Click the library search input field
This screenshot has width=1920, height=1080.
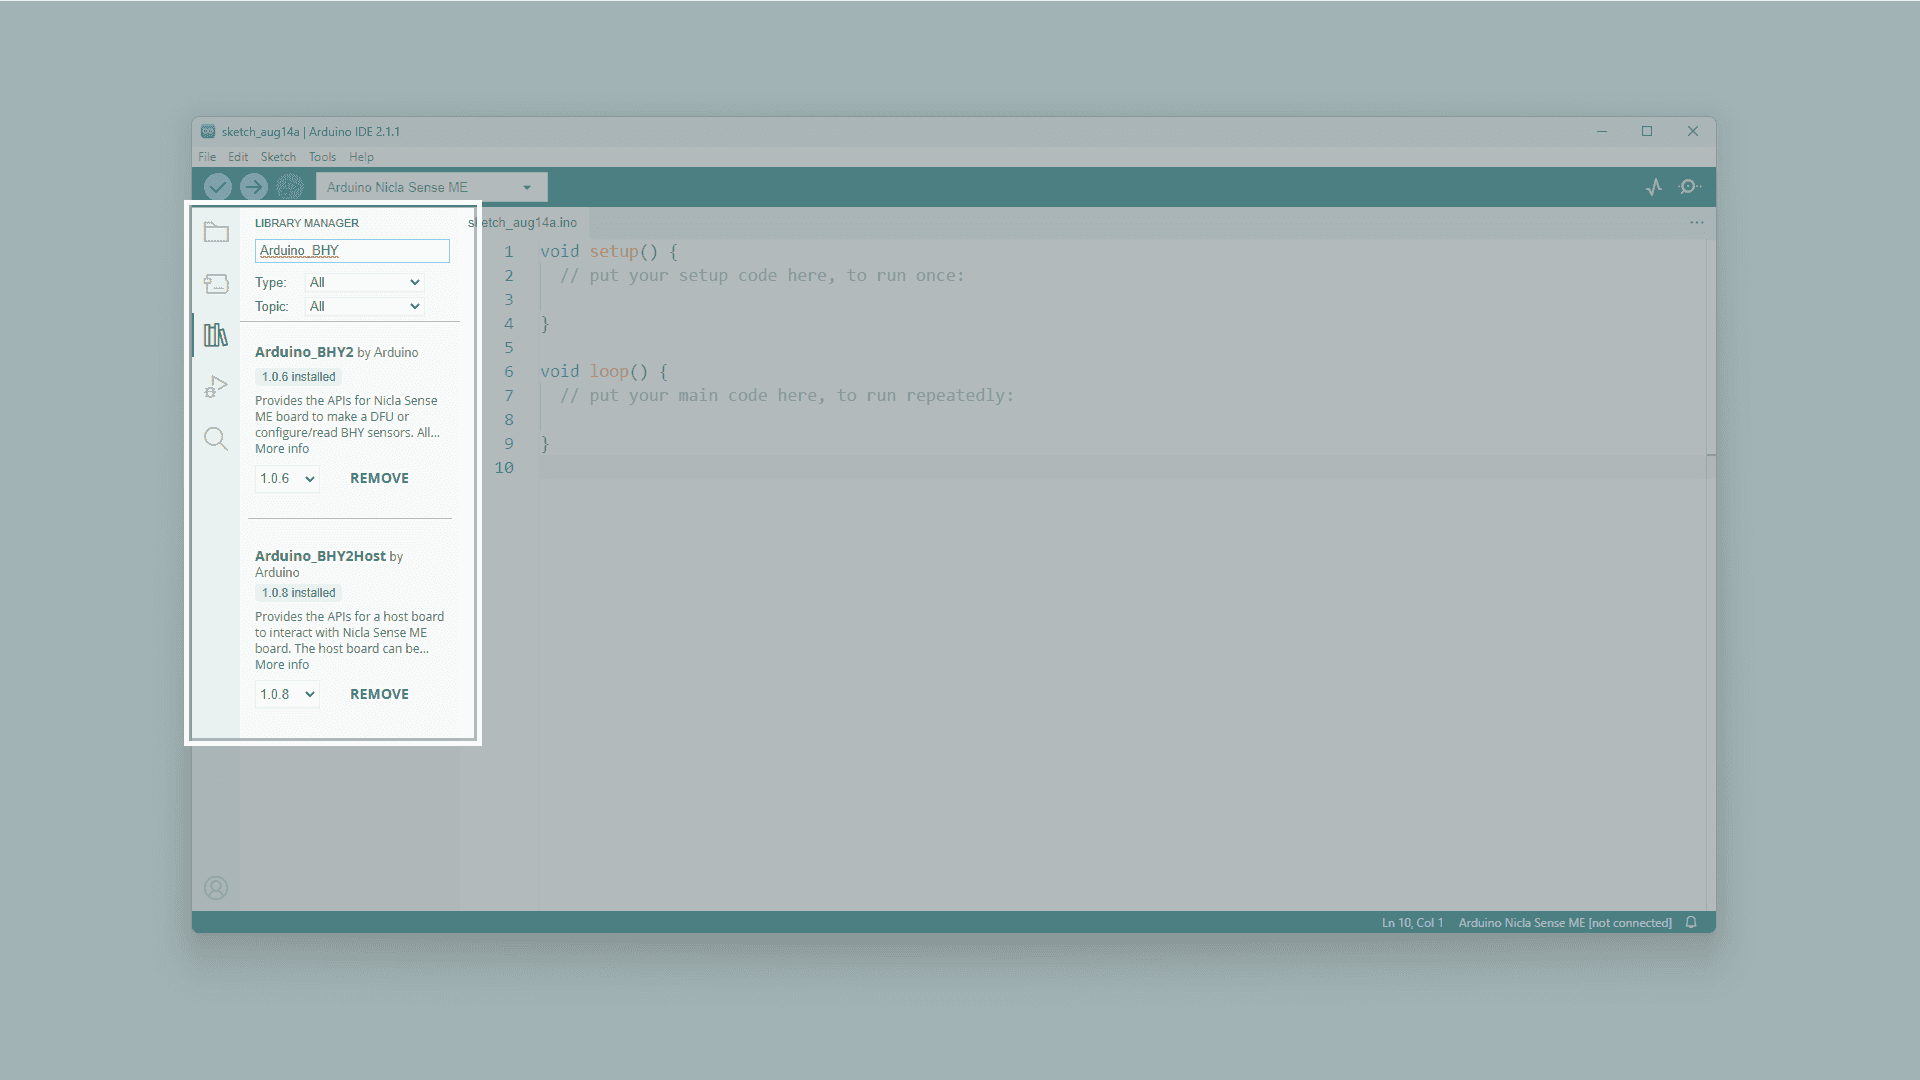[x=352, y=251]
